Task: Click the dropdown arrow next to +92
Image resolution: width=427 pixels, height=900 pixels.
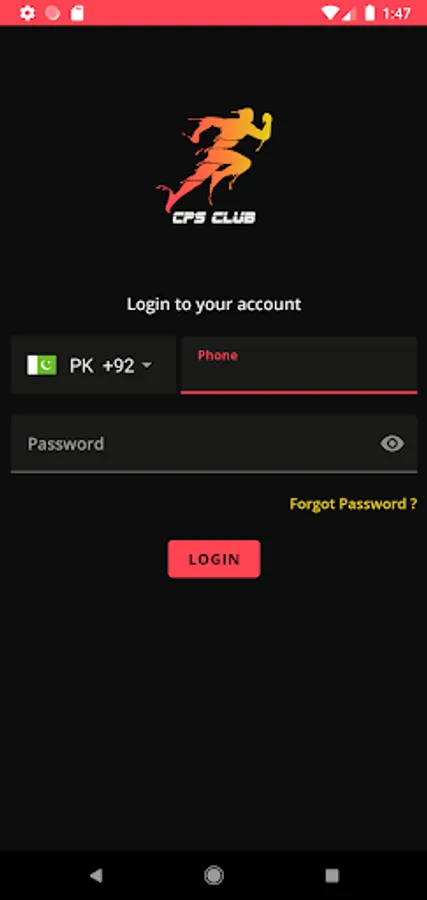Action: pos(147,366)
